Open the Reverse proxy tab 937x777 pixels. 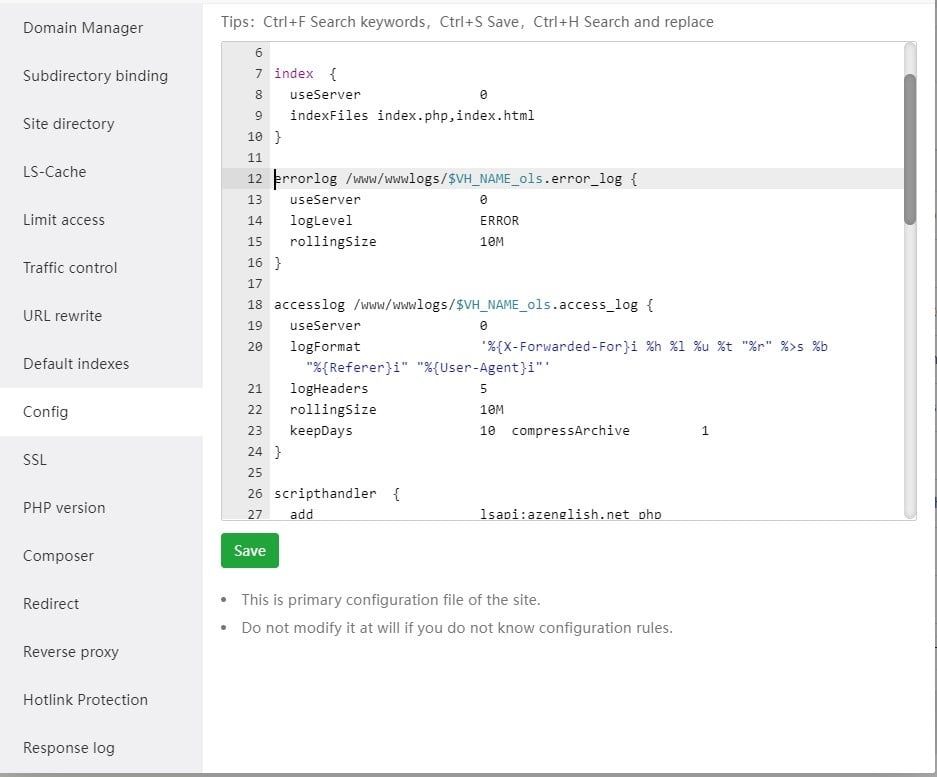click(71, 652)
